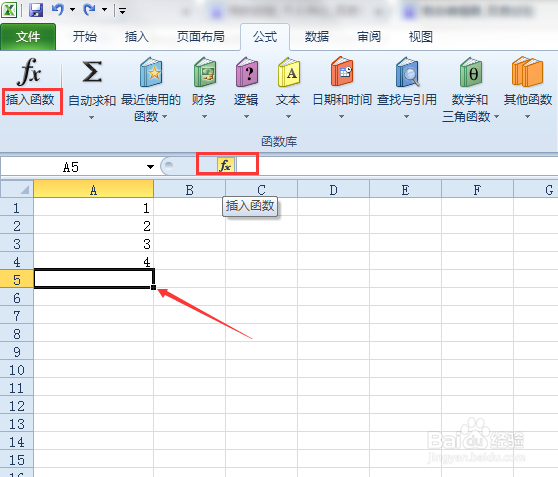Image resolution: width=558 pixels, height=477 pixels.
Task: Click the Undo arrow icon
Action: click(x=58, y=9)
